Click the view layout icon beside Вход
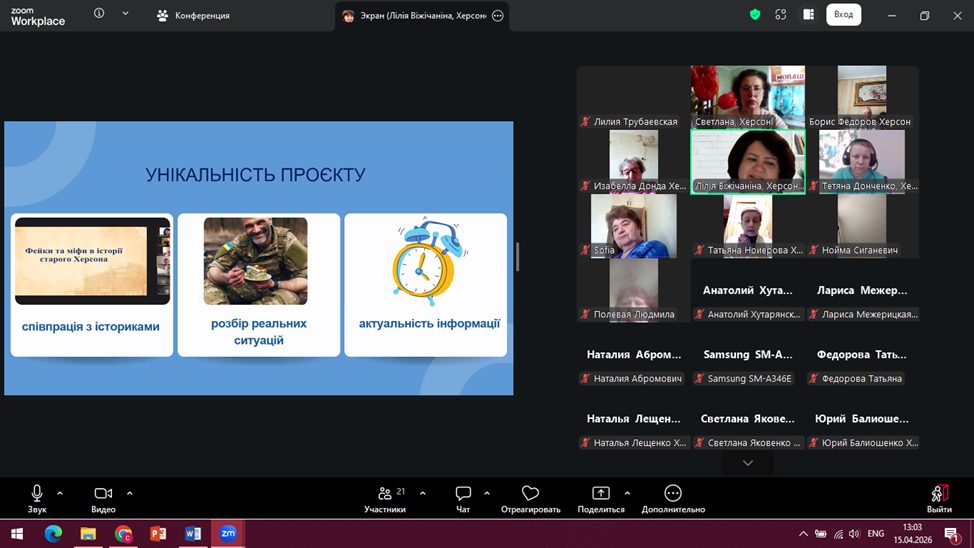 pos(807,15)
